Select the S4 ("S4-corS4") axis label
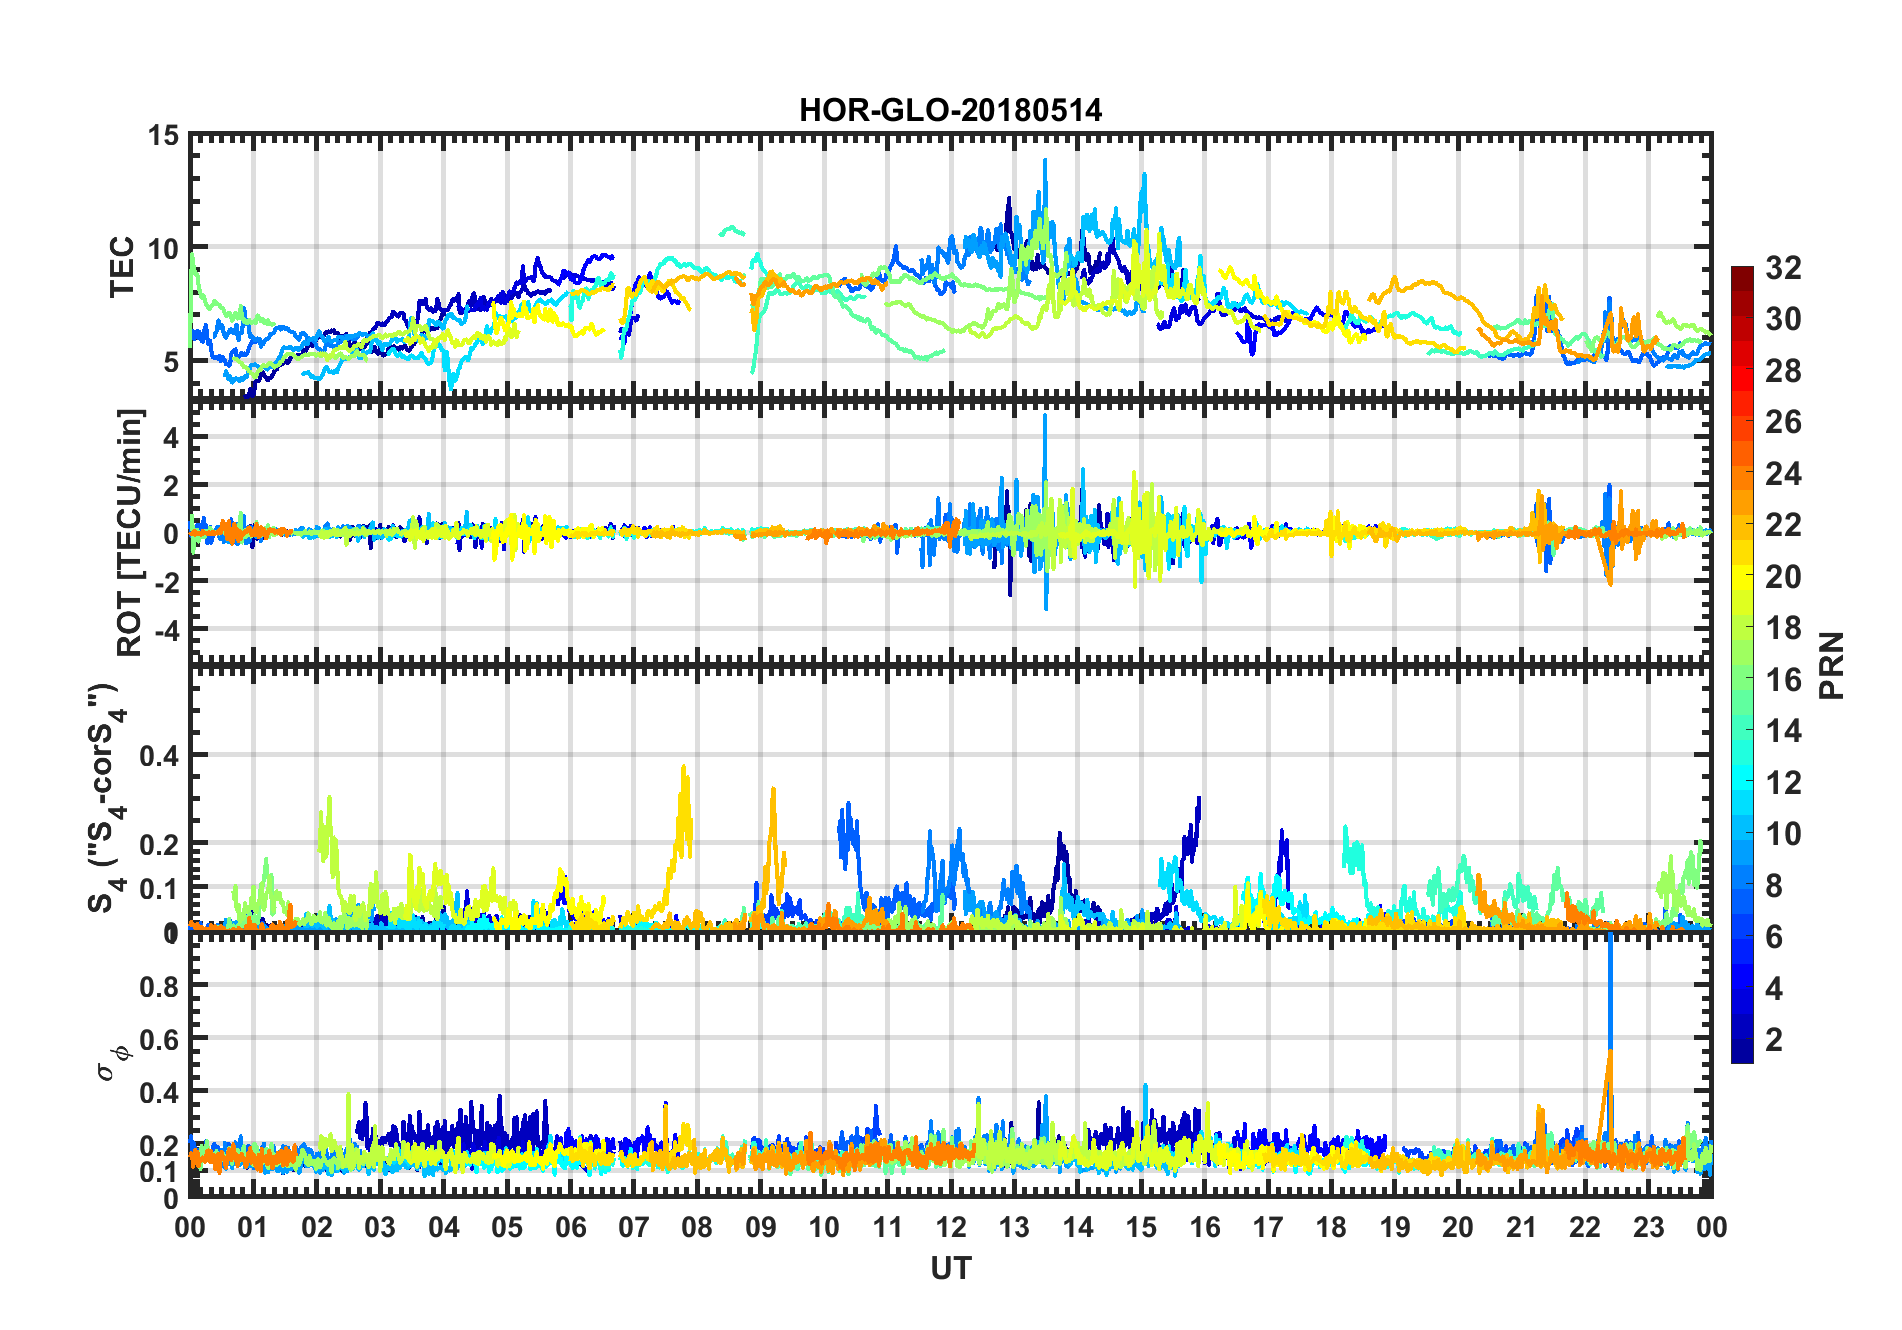The image size is (1902, 1330). point(106,798)
